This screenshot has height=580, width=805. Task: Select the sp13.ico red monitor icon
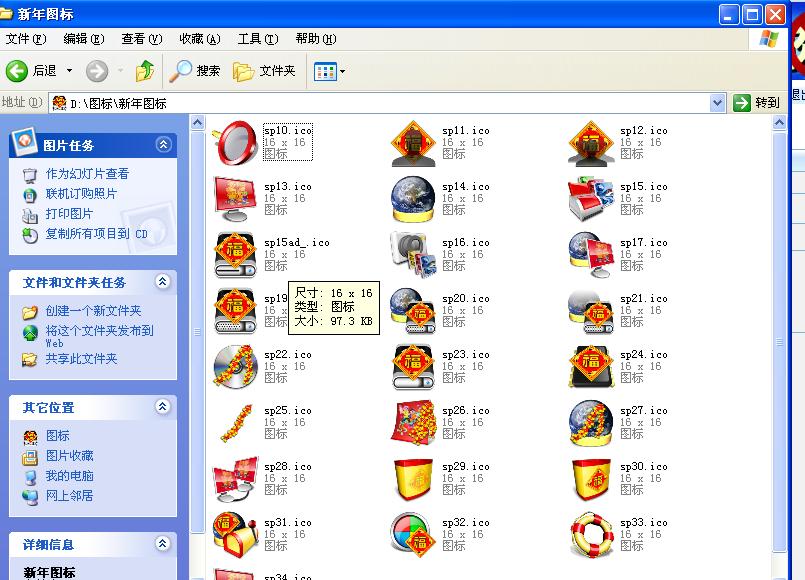[x=235, y=199]
